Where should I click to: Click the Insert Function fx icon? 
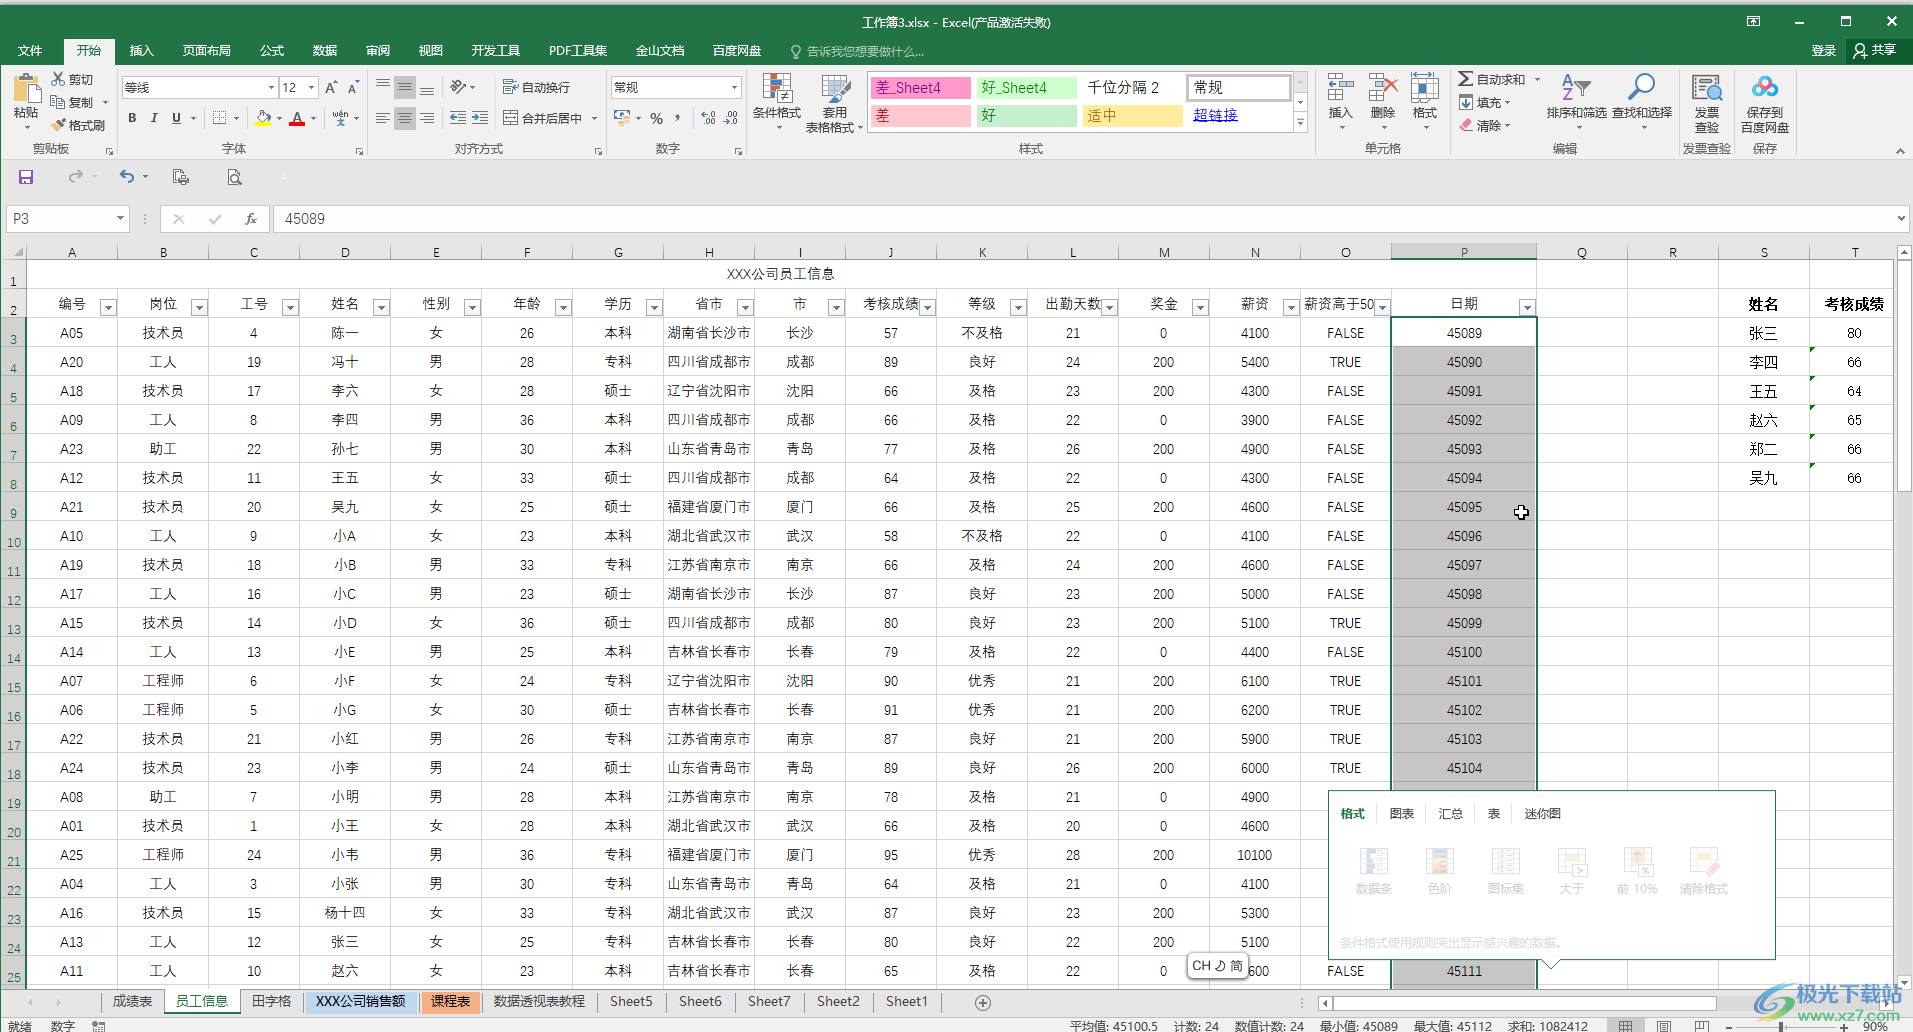click(x=251, y=219)
